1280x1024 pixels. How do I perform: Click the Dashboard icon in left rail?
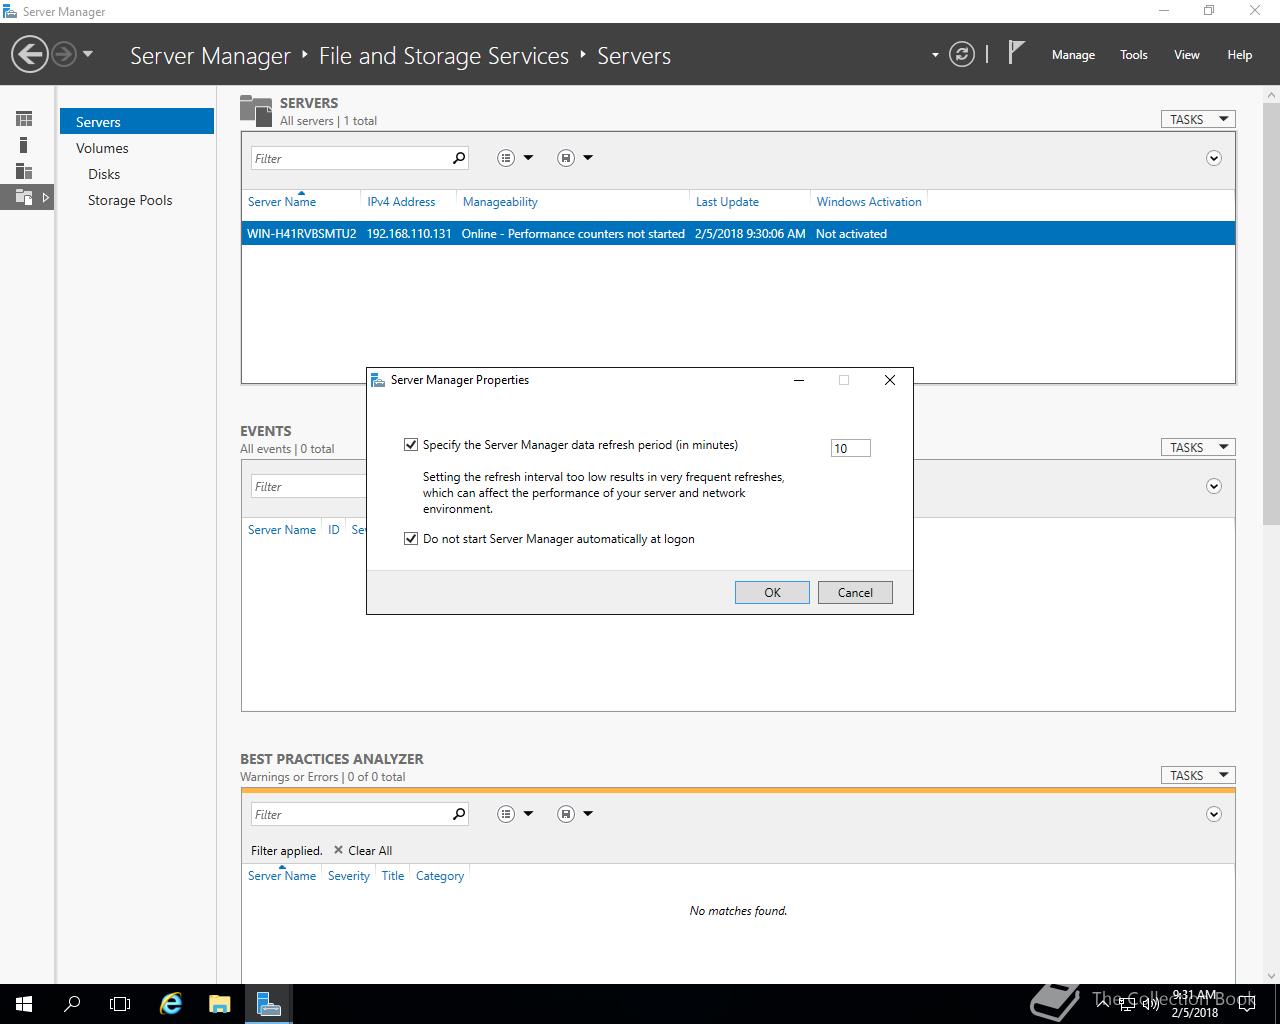pyautogui.click(x=24, y=119)
